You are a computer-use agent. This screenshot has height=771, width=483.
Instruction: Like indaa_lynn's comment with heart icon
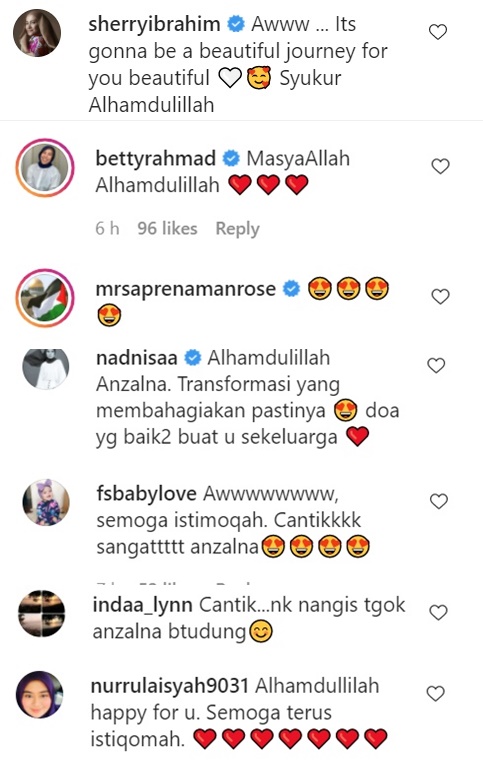tap(438, 613)
